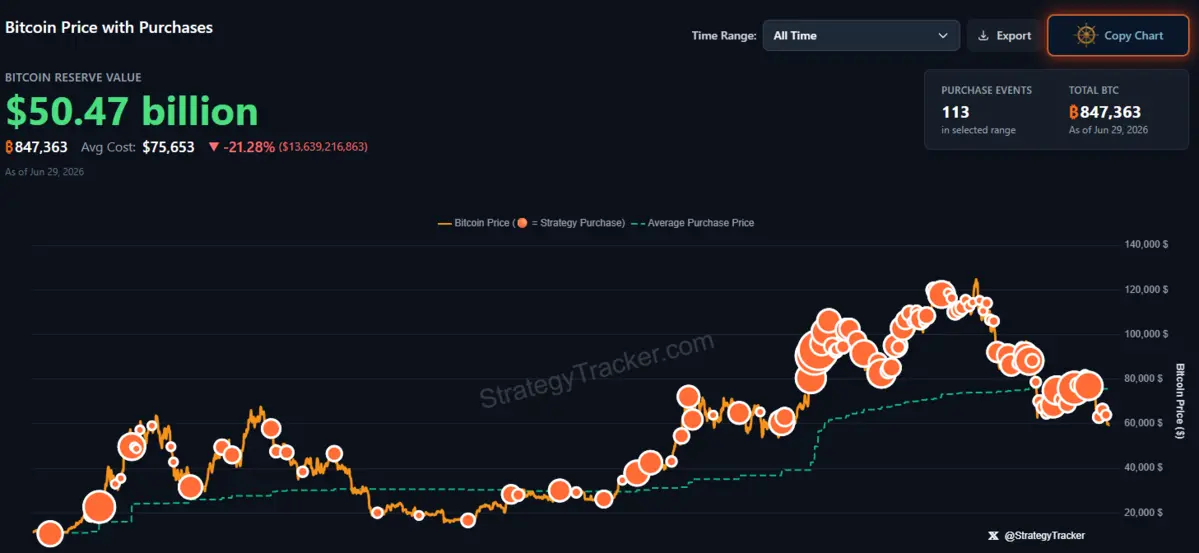
Task: Click the chevron arrow in Time Range selector
Action: [x=943, y=35]
